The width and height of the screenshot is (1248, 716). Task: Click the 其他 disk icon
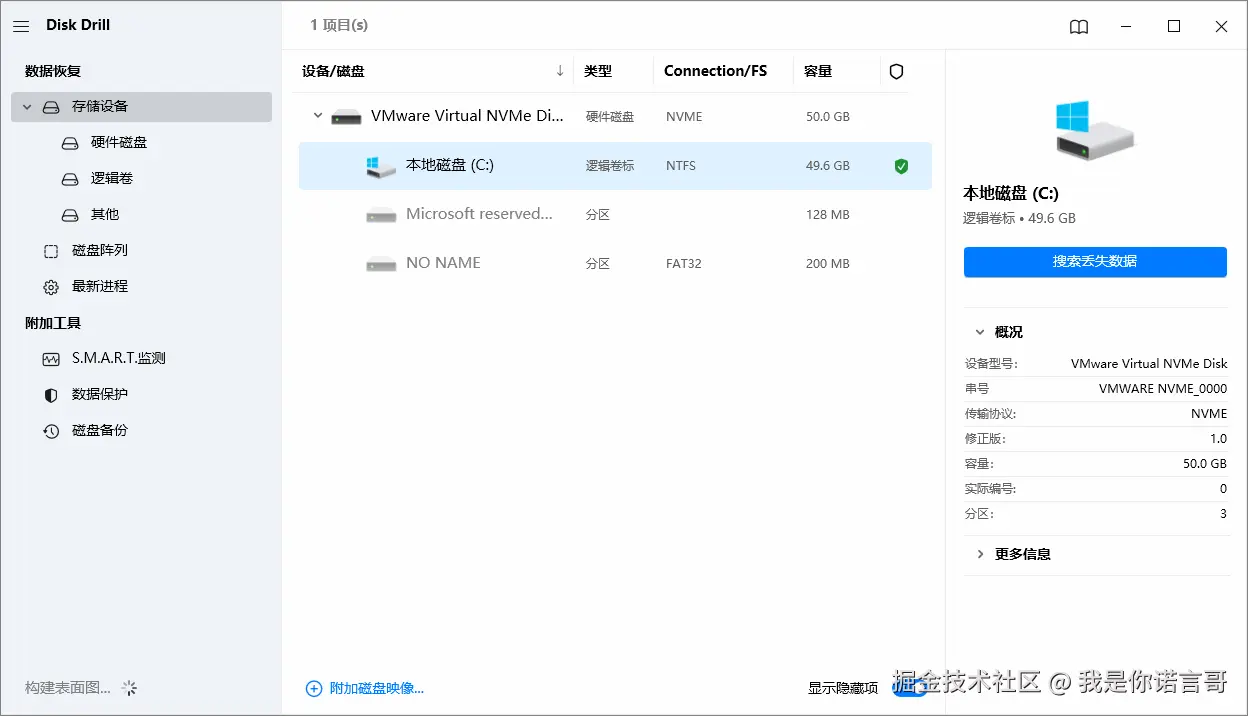pos(70,215)
